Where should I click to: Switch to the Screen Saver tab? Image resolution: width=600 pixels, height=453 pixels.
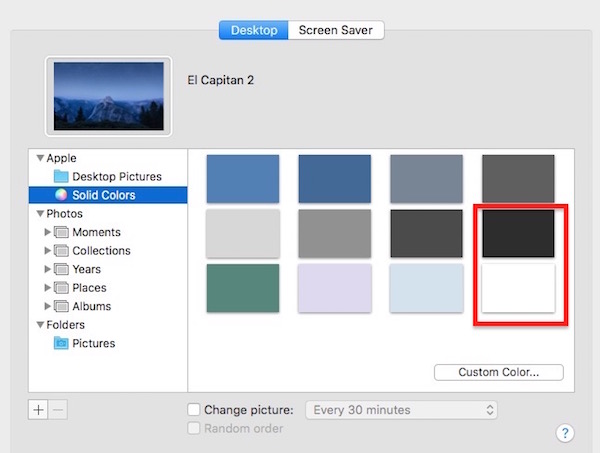tap(336, 30)
